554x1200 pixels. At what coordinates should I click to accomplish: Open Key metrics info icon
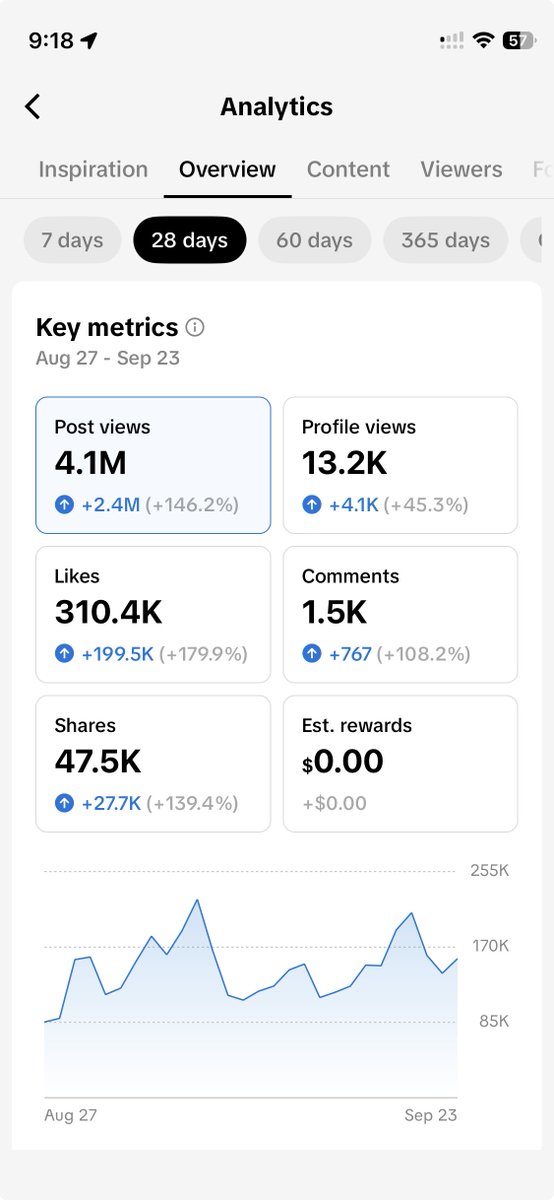(196, 327)
